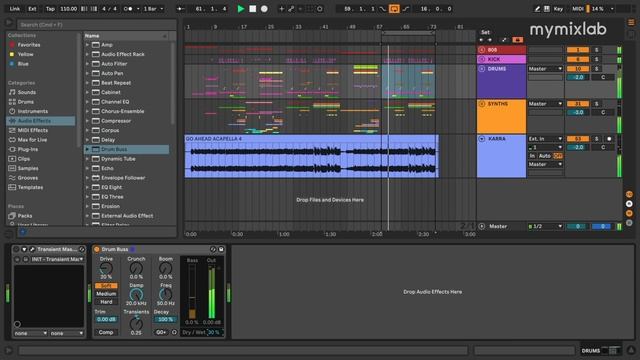Toggle Draw Mode pencil icon
Image resolution: width=640 pixels, height=360 pixels.
(x=537, y=9)
